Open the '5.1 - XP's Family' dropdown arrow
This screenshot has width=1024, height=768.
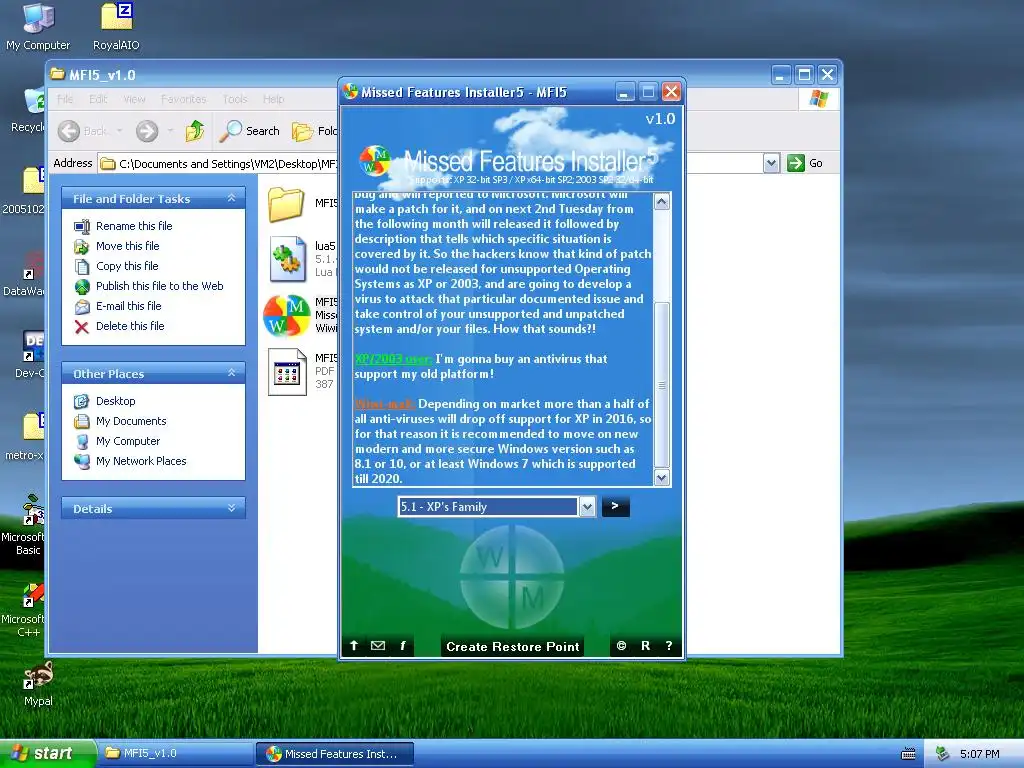587,507
